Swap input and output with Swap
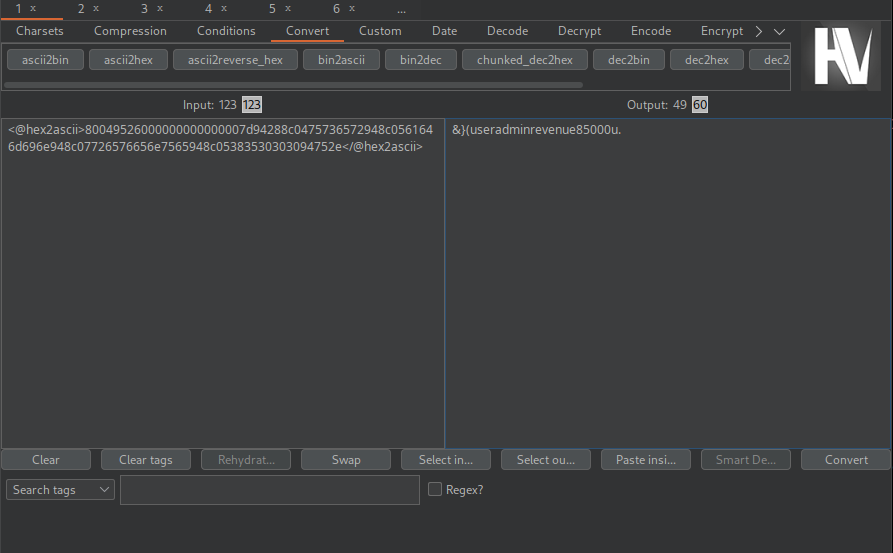The width and height of the screenshot is (893, 553). click(x=346, y=460)
